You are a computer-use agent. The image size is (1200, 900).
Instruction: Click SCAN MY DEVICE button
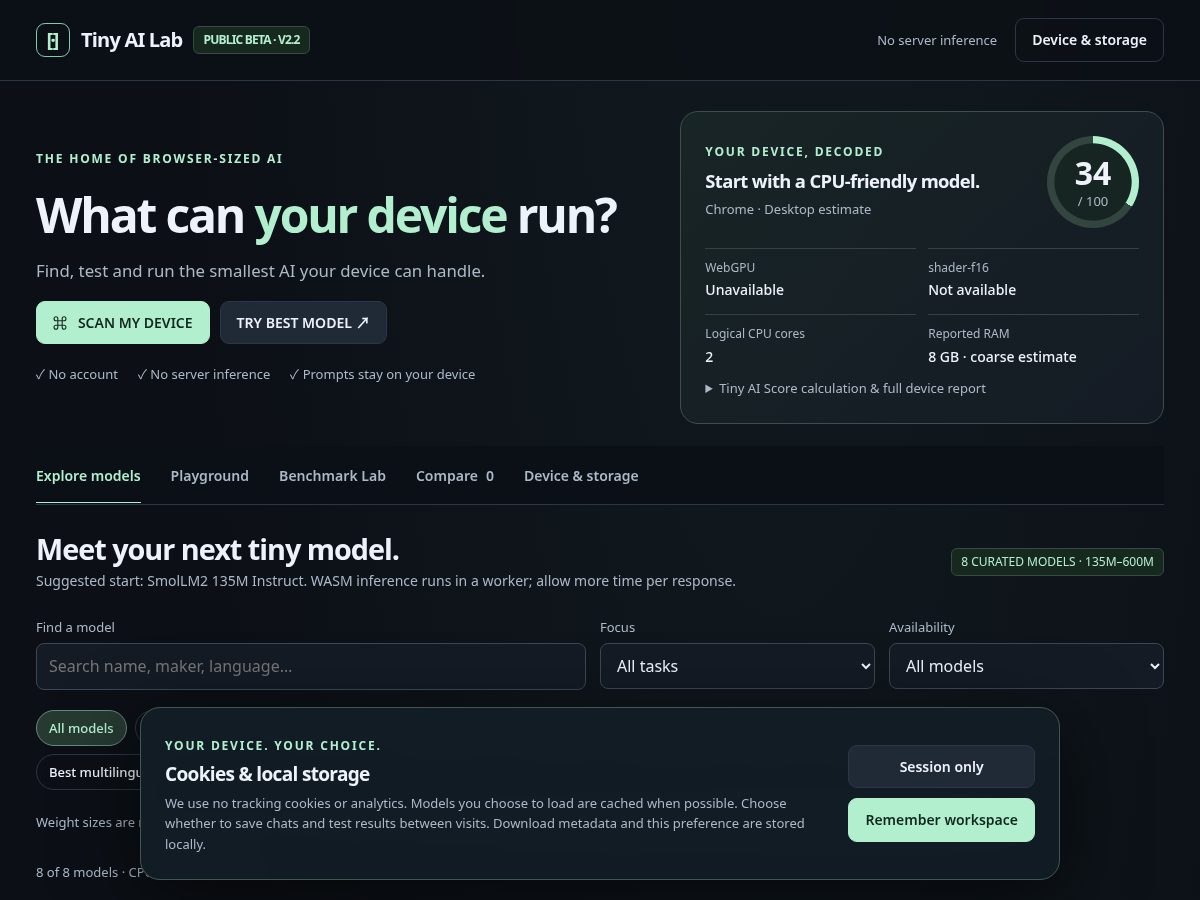click(x=123, y=323)
